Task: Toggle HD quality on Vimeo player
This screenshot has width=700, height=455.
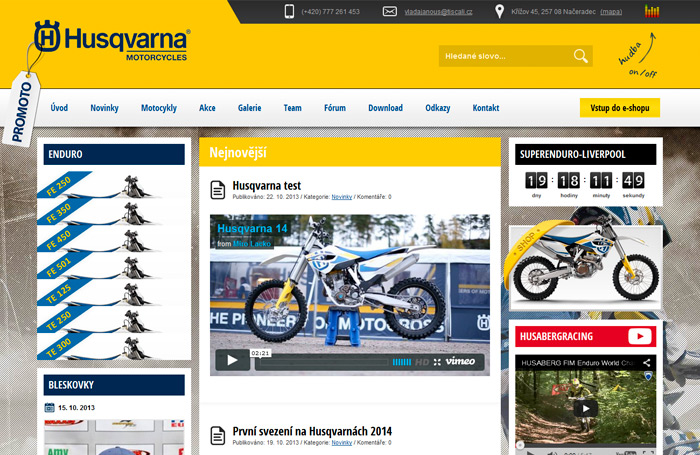Action: tap(422, 362)
